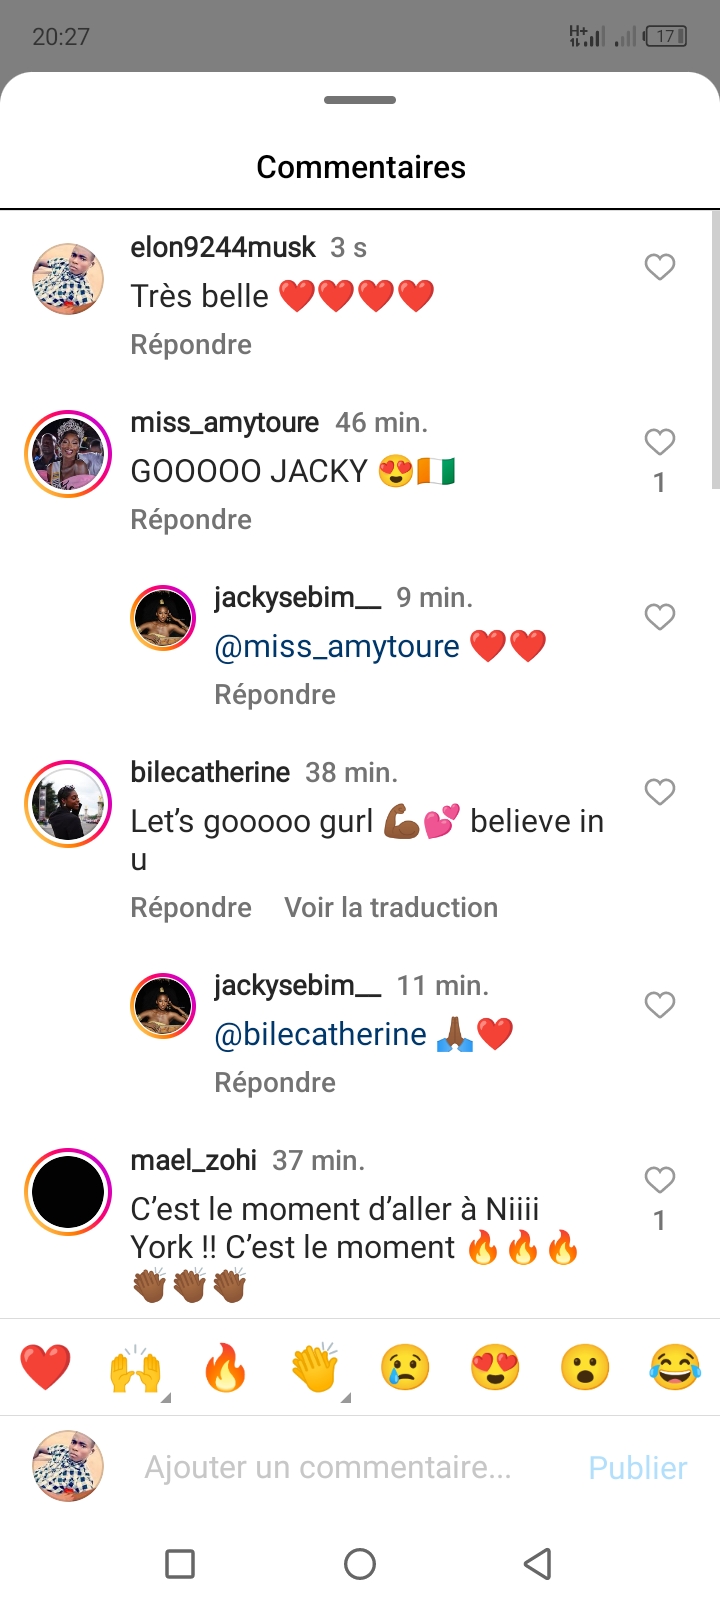Open the @bilecatherine mention link
The height and width of the screenshot is (1612, 720).
coord(321,1034)
